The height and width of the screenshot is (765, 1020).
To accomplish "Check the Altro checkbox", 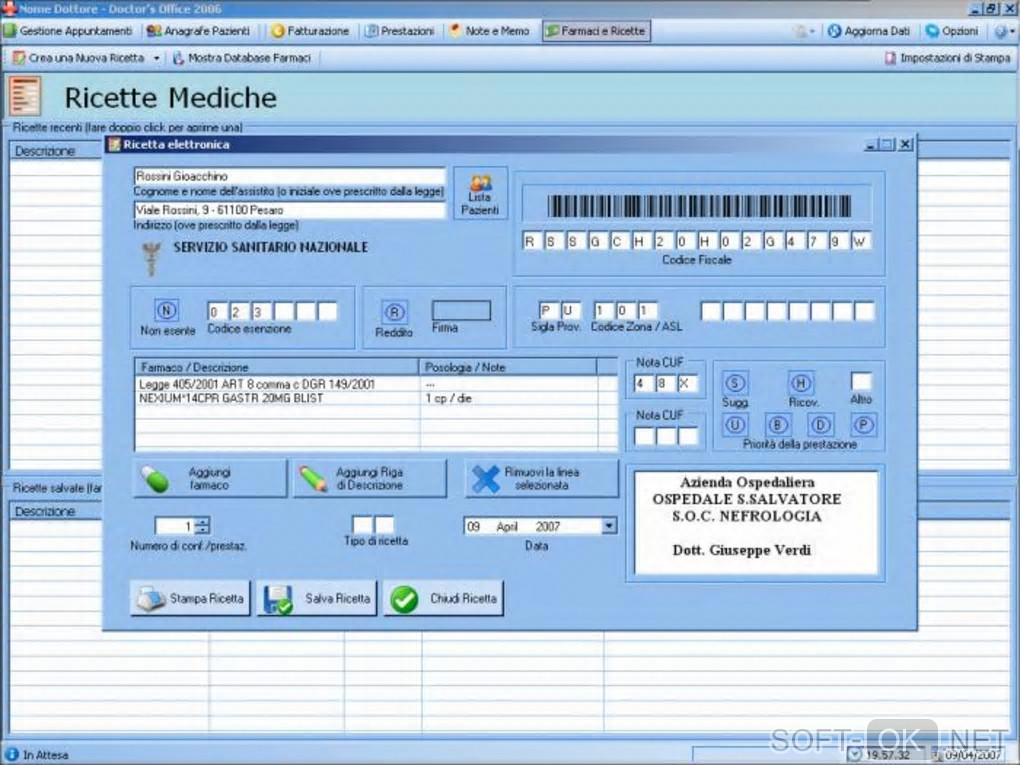I will 861,381.
